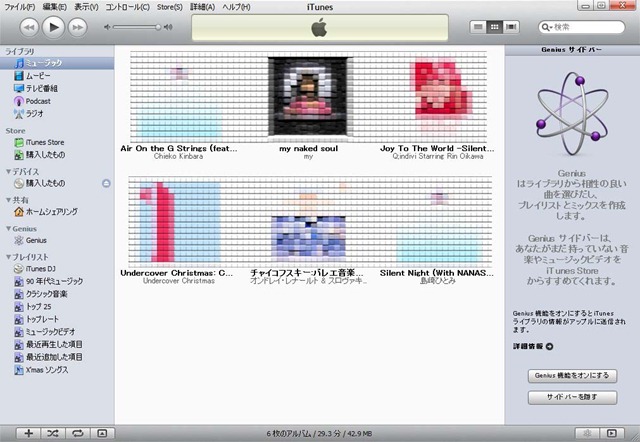The height and width of the screenshot is (442, 640).
Task: Open the 表示(V) menu
Action: click(86, 7)
